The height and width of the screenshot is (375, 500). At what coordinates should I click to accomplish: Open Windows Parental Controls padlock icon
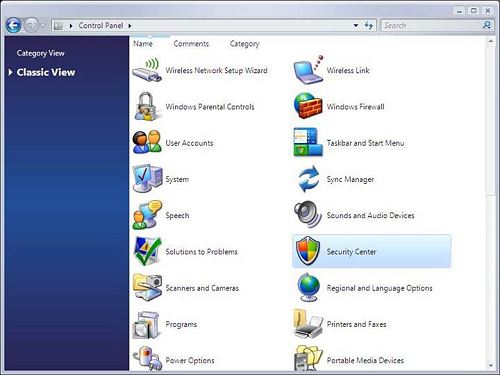(146, 106)
